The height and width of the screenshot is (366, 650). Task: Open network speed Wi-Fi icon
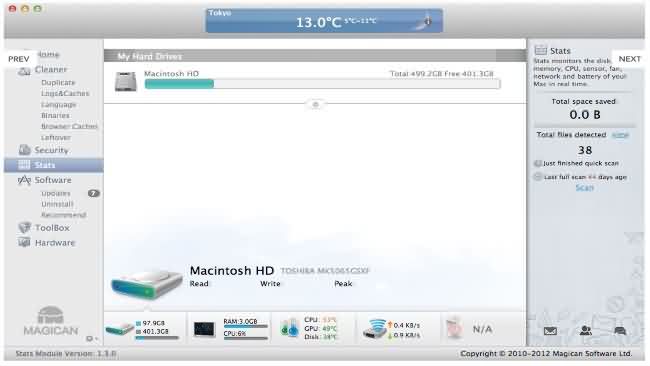[x=375, y=329]
